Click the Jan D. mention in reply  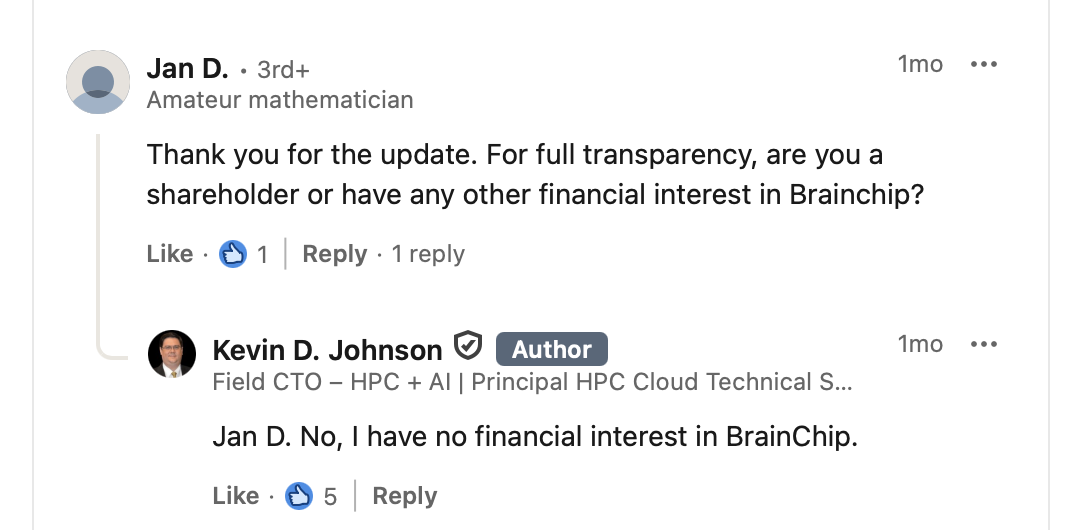coord(245,437)
